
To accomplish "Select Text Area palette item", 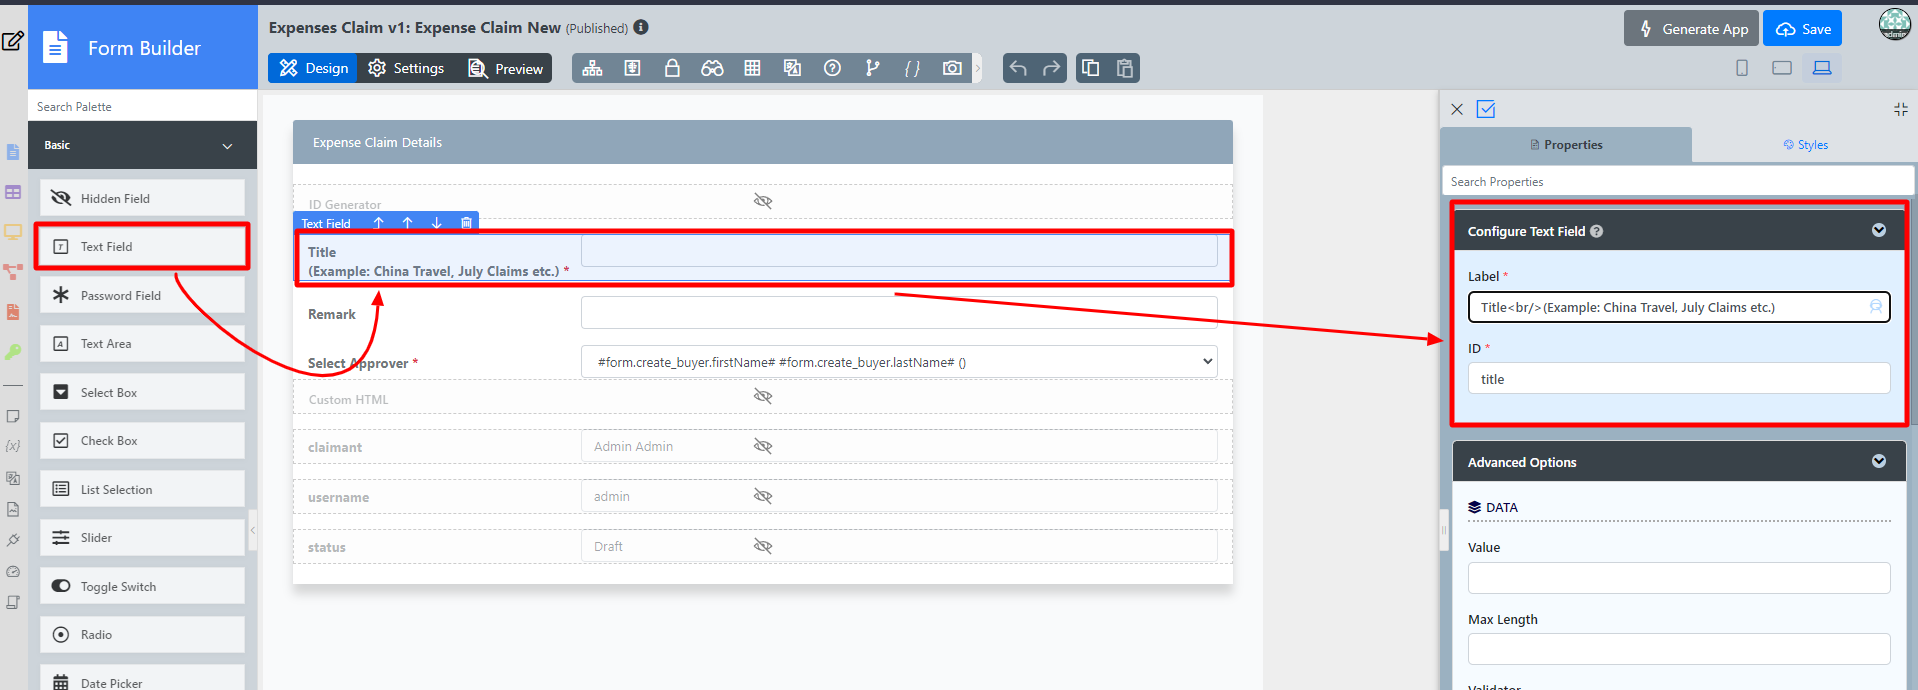I will pyautogui.click(x=142, y=343).
